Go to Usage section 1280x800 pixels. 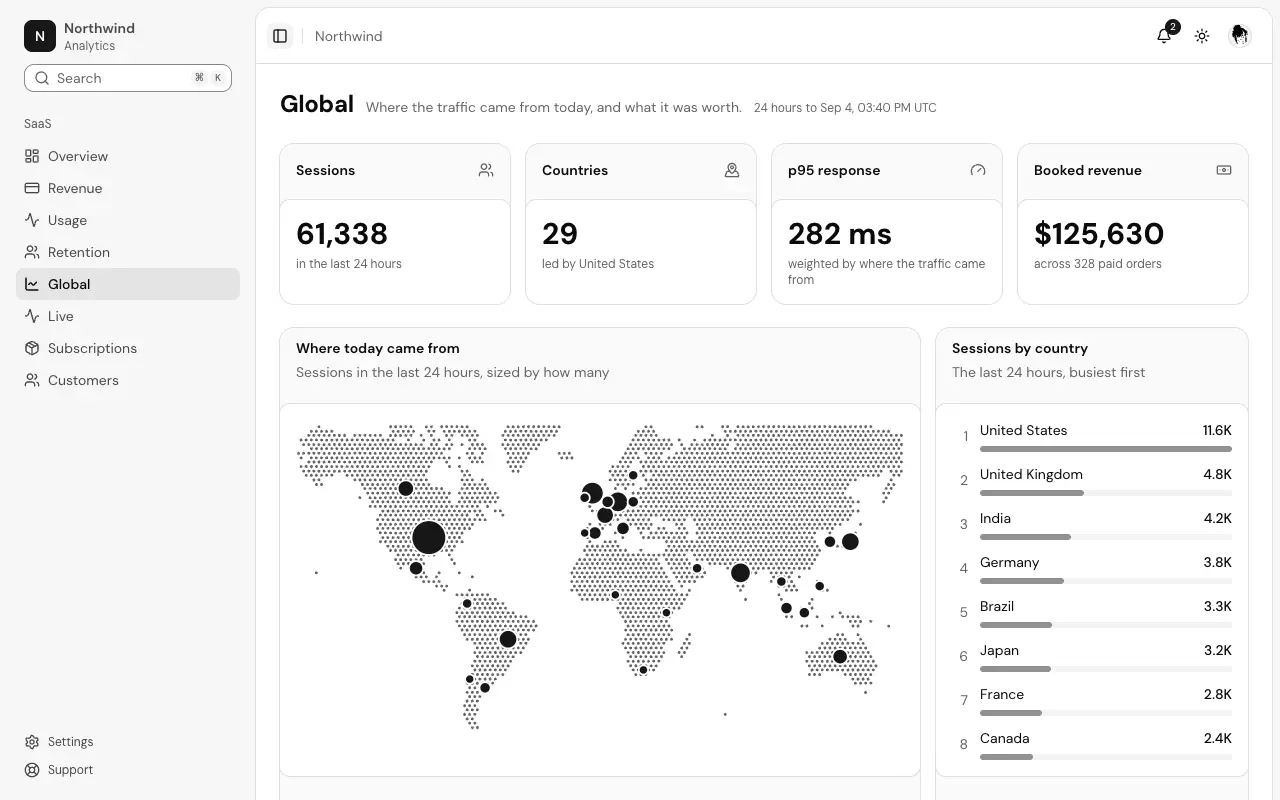128,220
